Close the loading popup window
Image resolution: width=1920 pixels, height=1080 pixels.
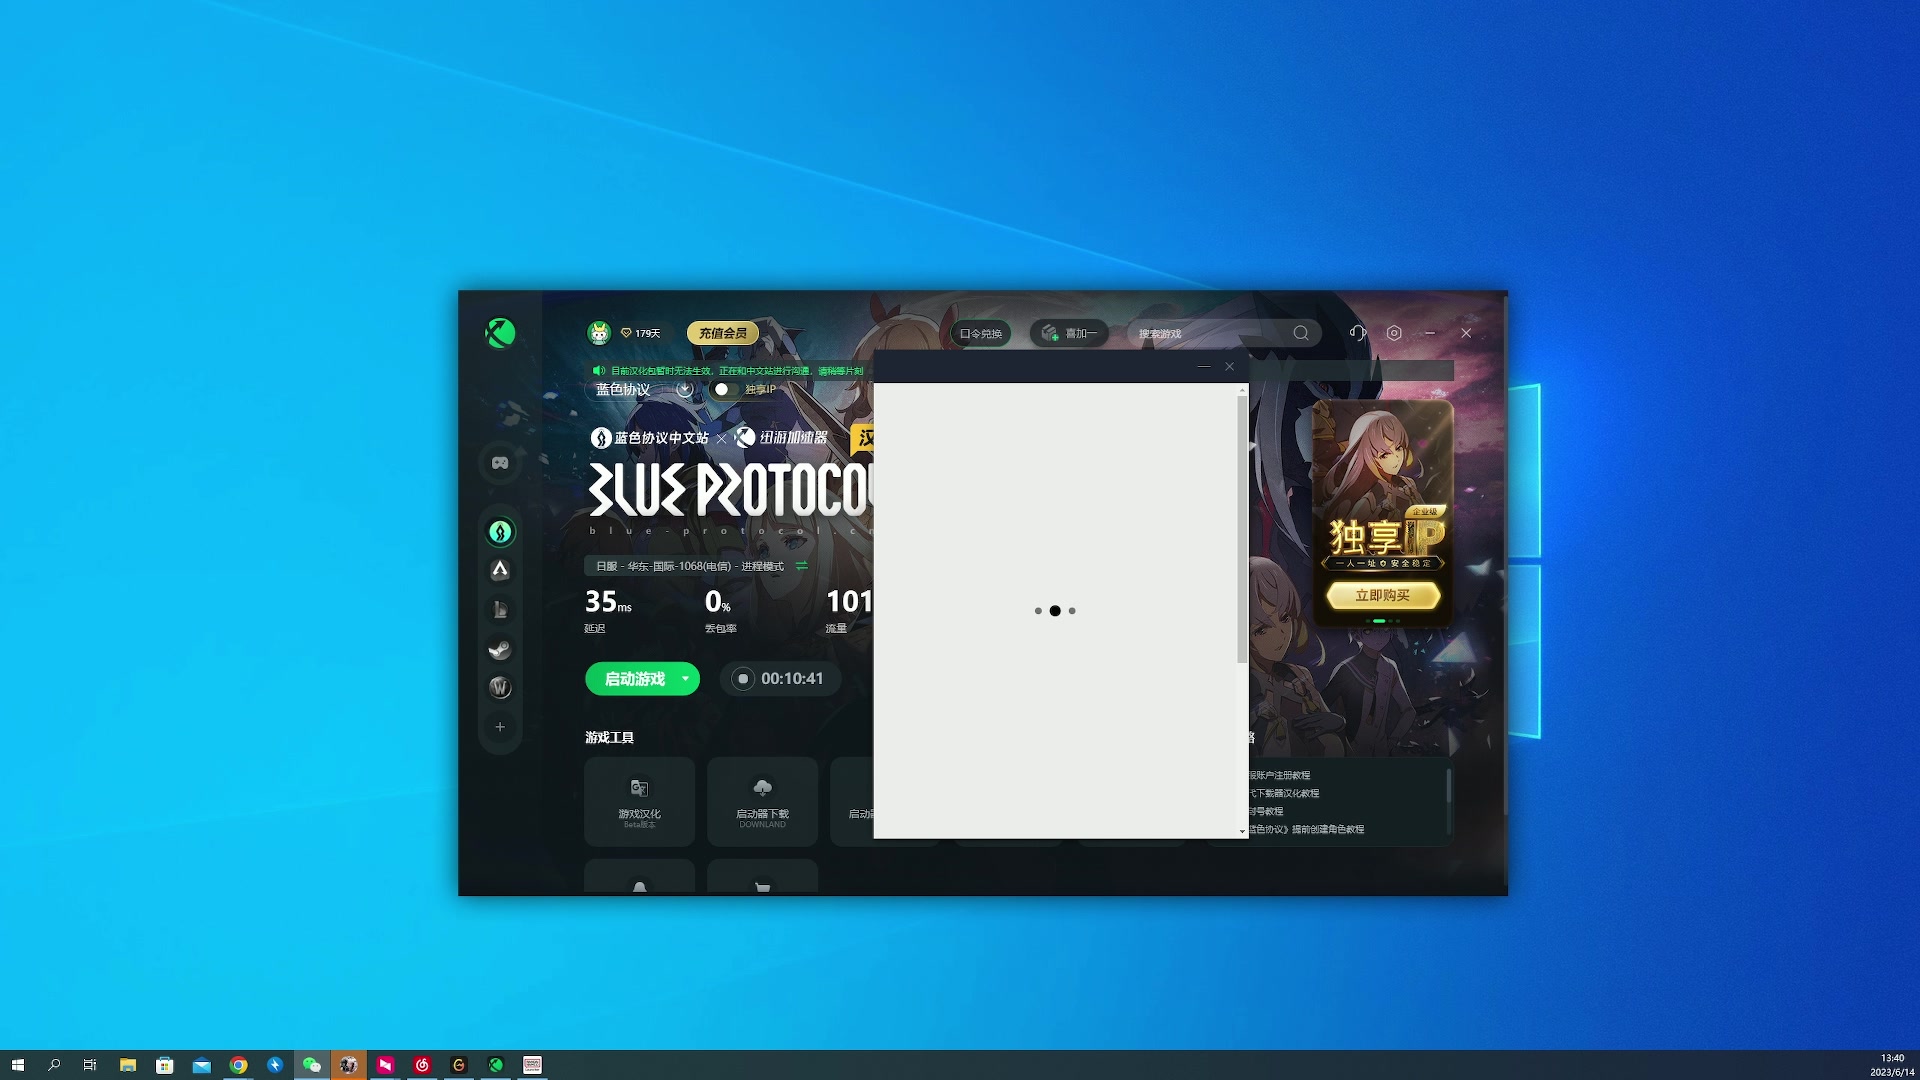pyautogui.click(x=1230, y=367)
